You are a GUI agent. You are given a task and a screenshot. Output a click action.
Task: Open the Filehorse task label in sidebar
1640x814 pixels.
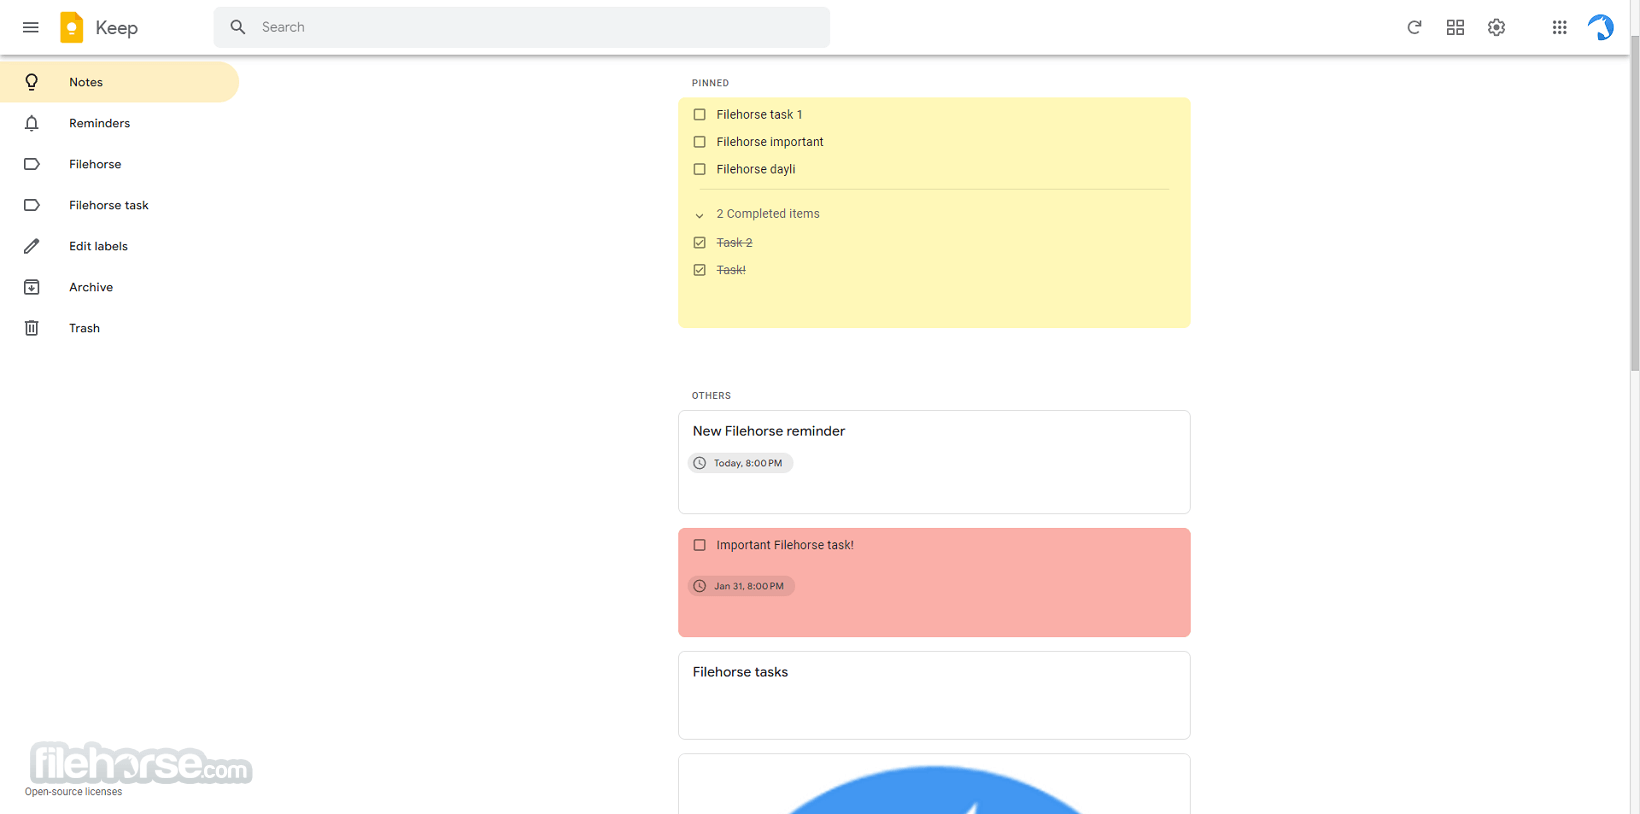(119, 205)
